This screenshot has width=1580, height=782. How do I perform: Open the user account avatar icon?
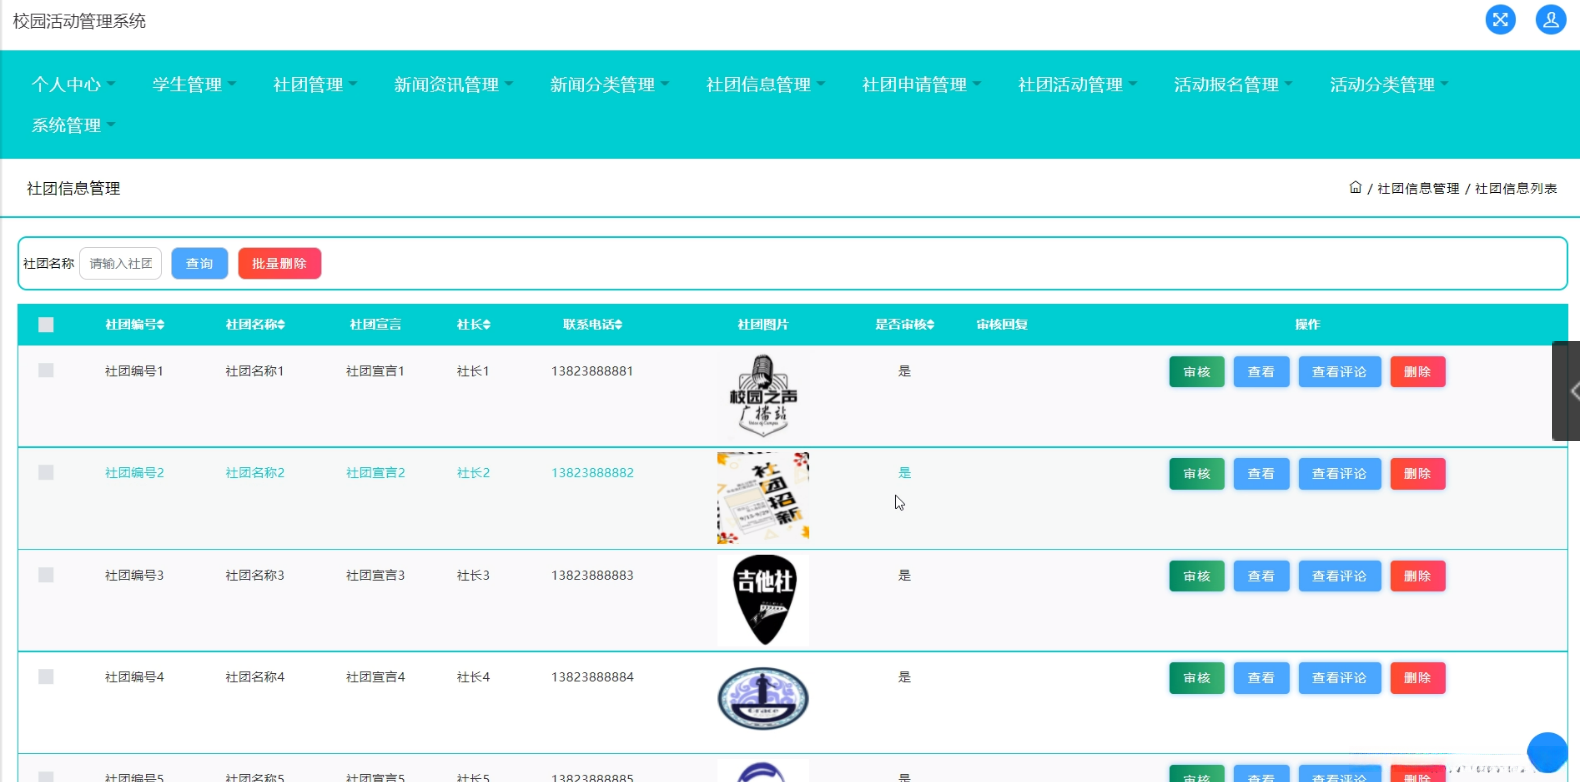1551,20
